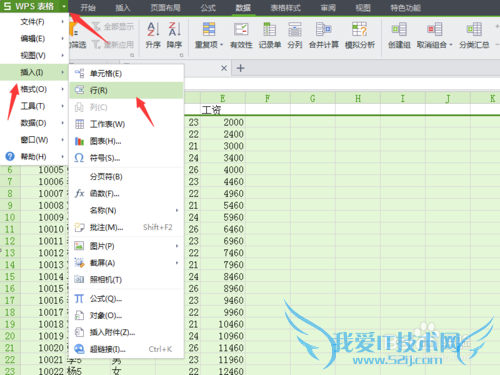
Task: Click the subtotal (分类汇总) icon
Action: 474,29
